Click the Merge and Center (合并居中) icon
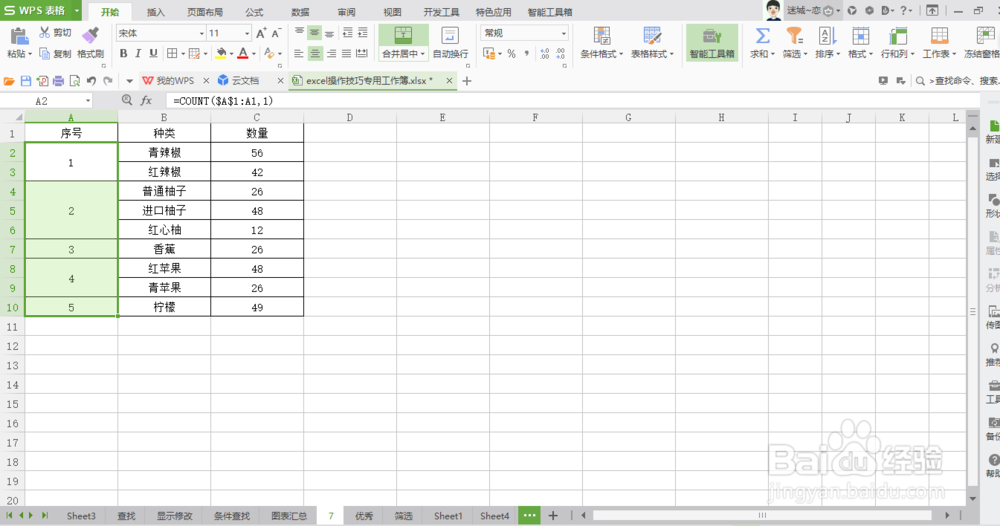Screen dimensions: 1000x526 (403, 36)
